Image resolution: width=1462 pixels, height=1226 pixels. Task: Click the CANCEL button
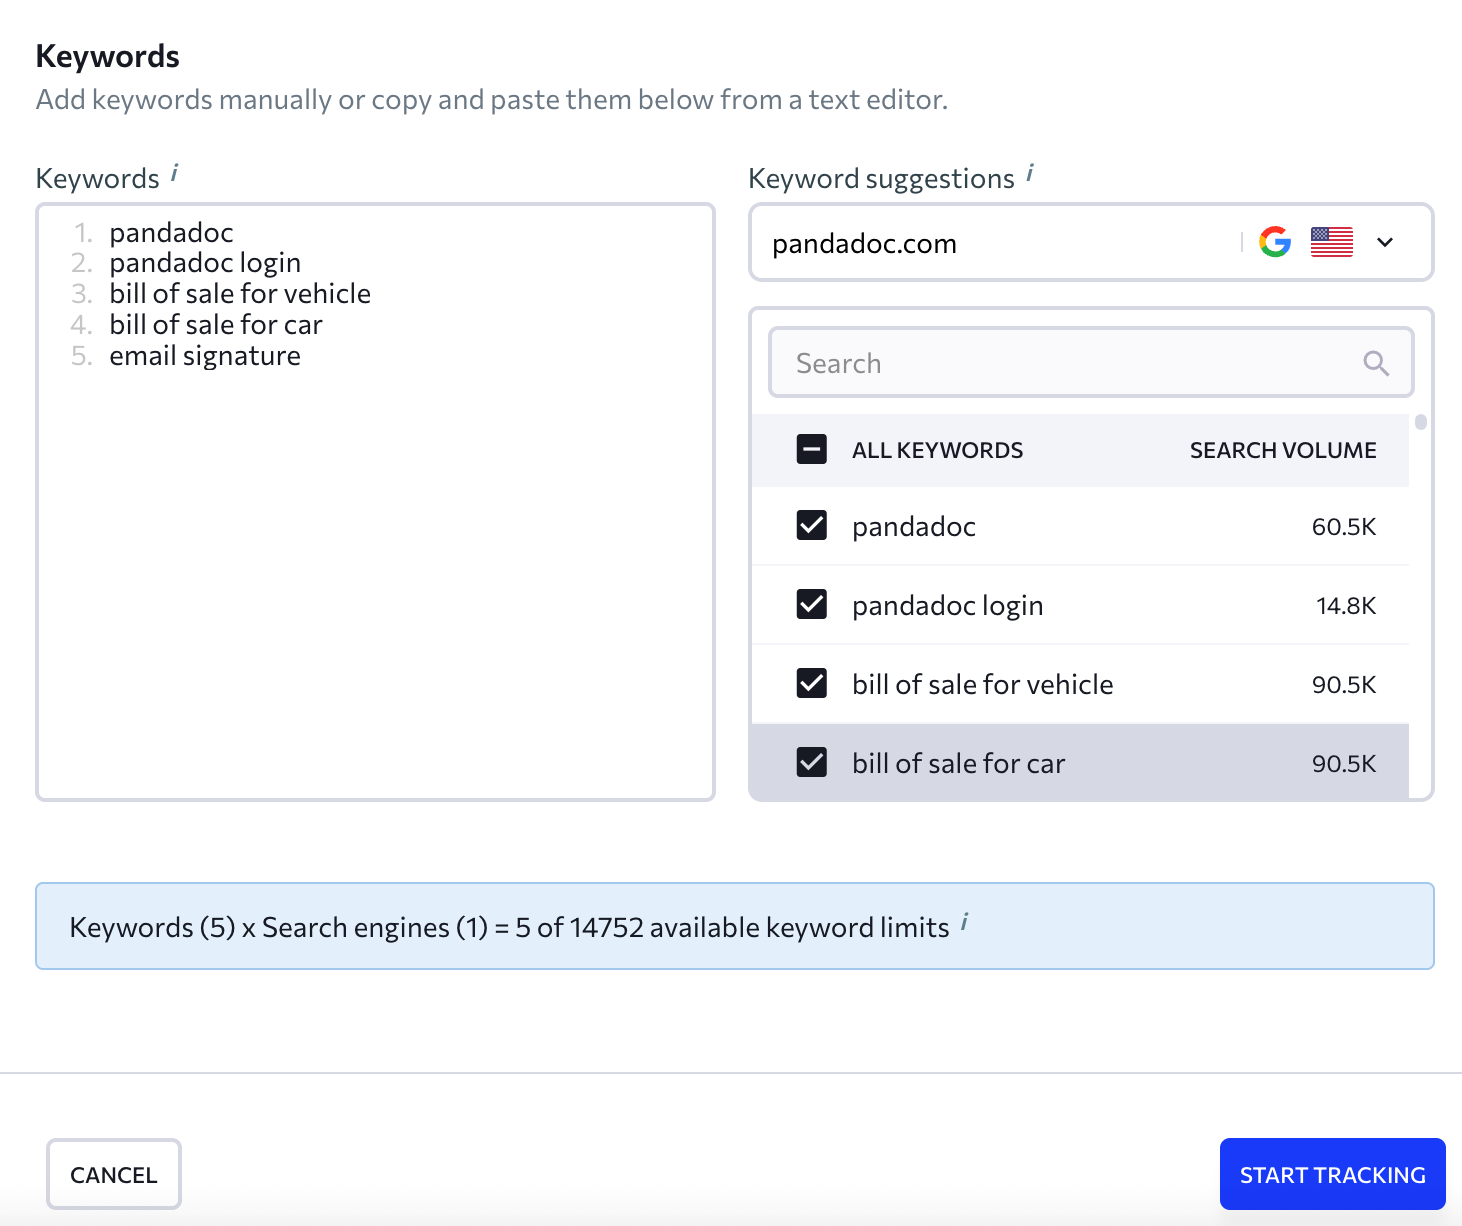tap(114, 1174)
